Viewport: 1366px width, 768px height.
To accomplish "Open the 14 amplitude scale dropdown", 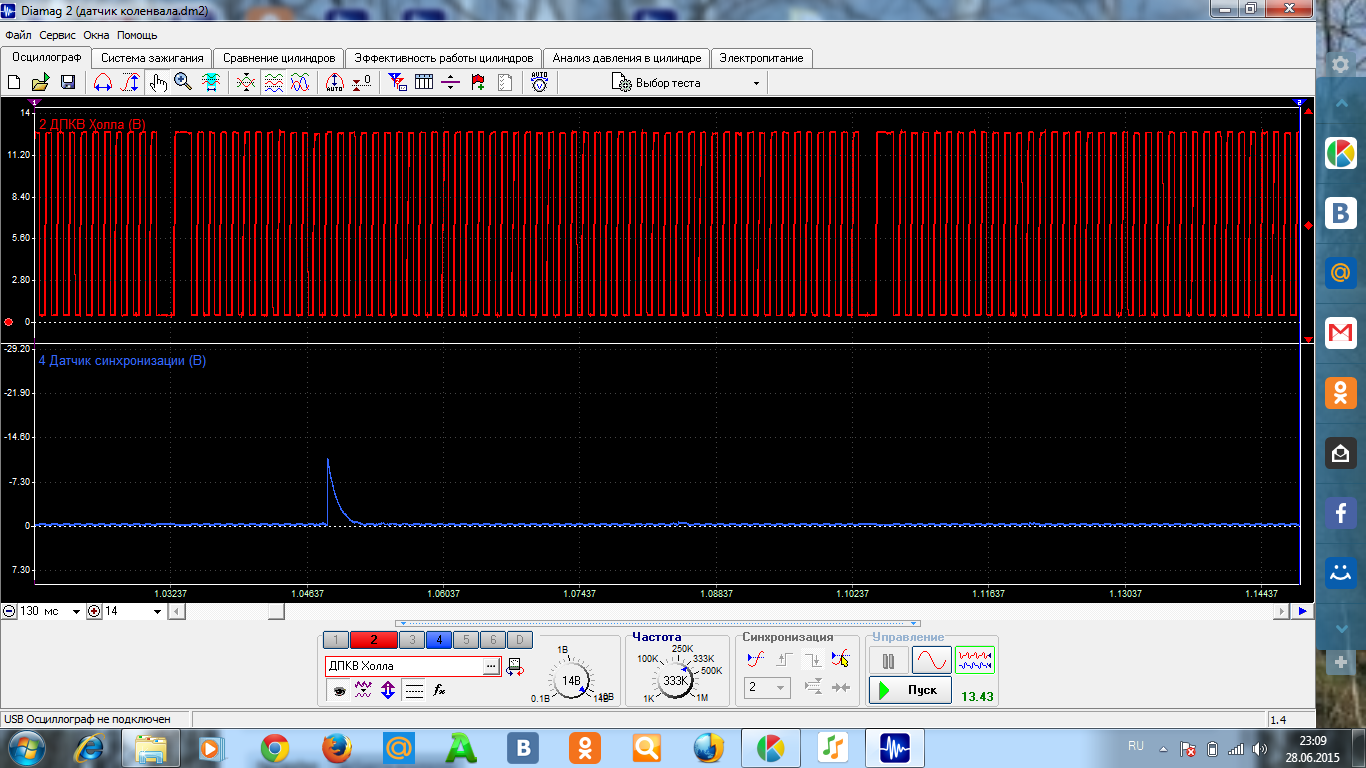I will 156,611.
